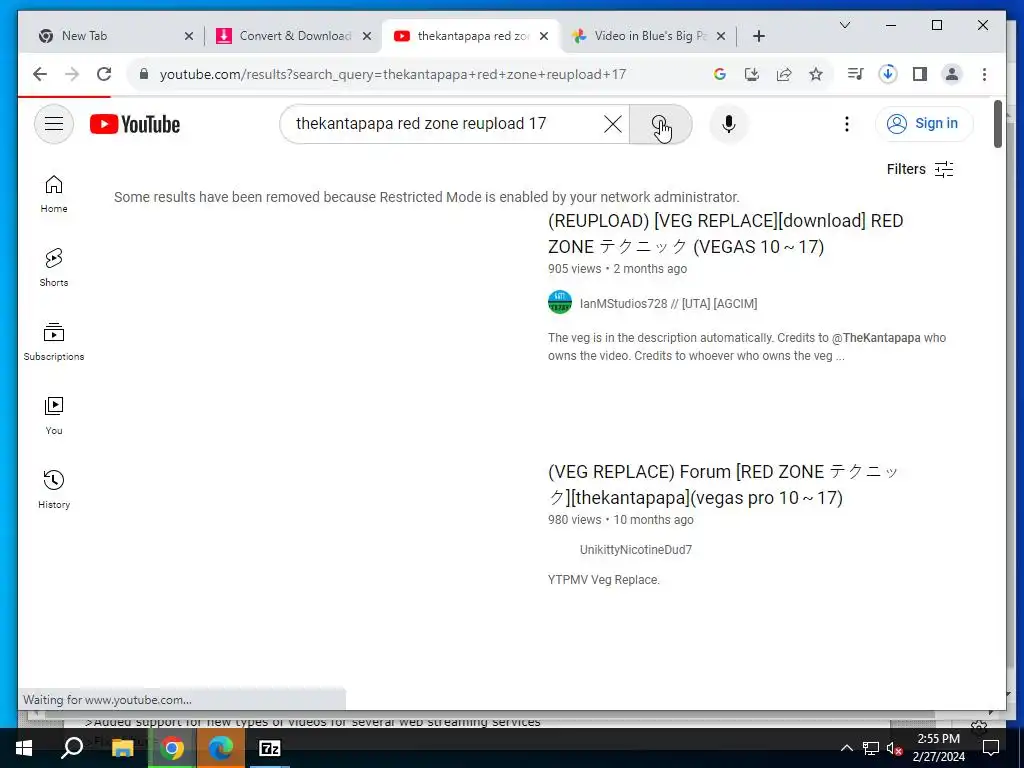Visit IanMStudios728 // [UTA] [AGCIM] channel
1024x768 pixels.
pos(668,304)
